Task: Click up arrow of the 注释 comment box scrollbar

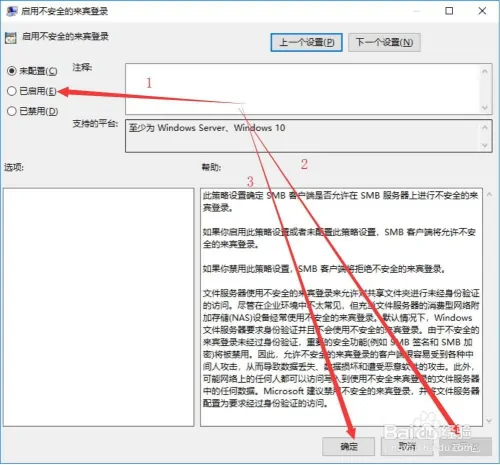Action: [485, 71]
